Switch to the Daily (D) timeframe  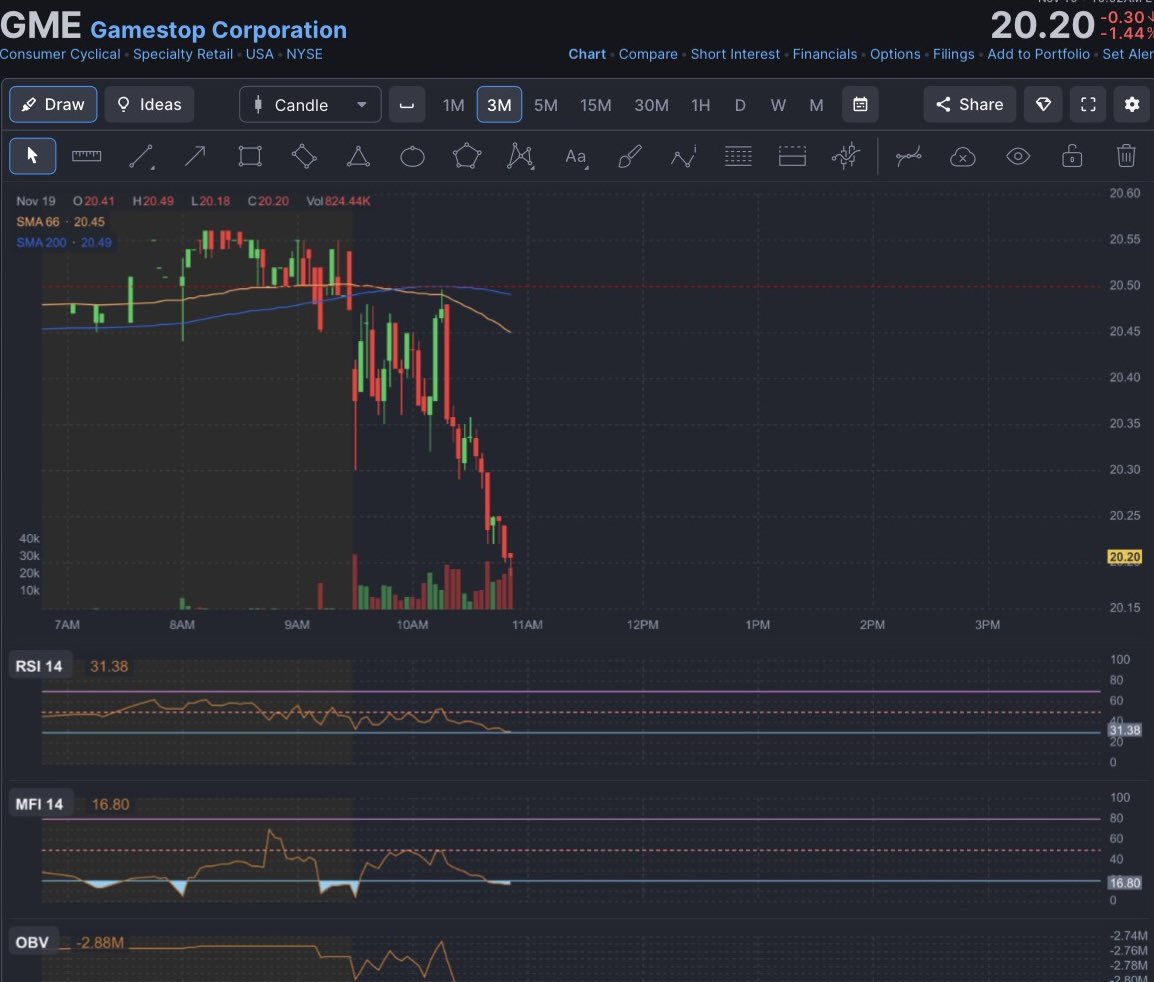click(739, 104)
